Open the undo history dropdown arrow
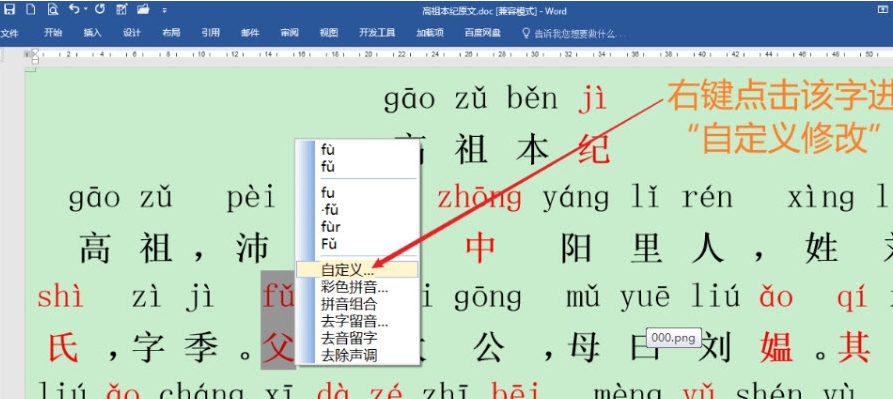 85,9
